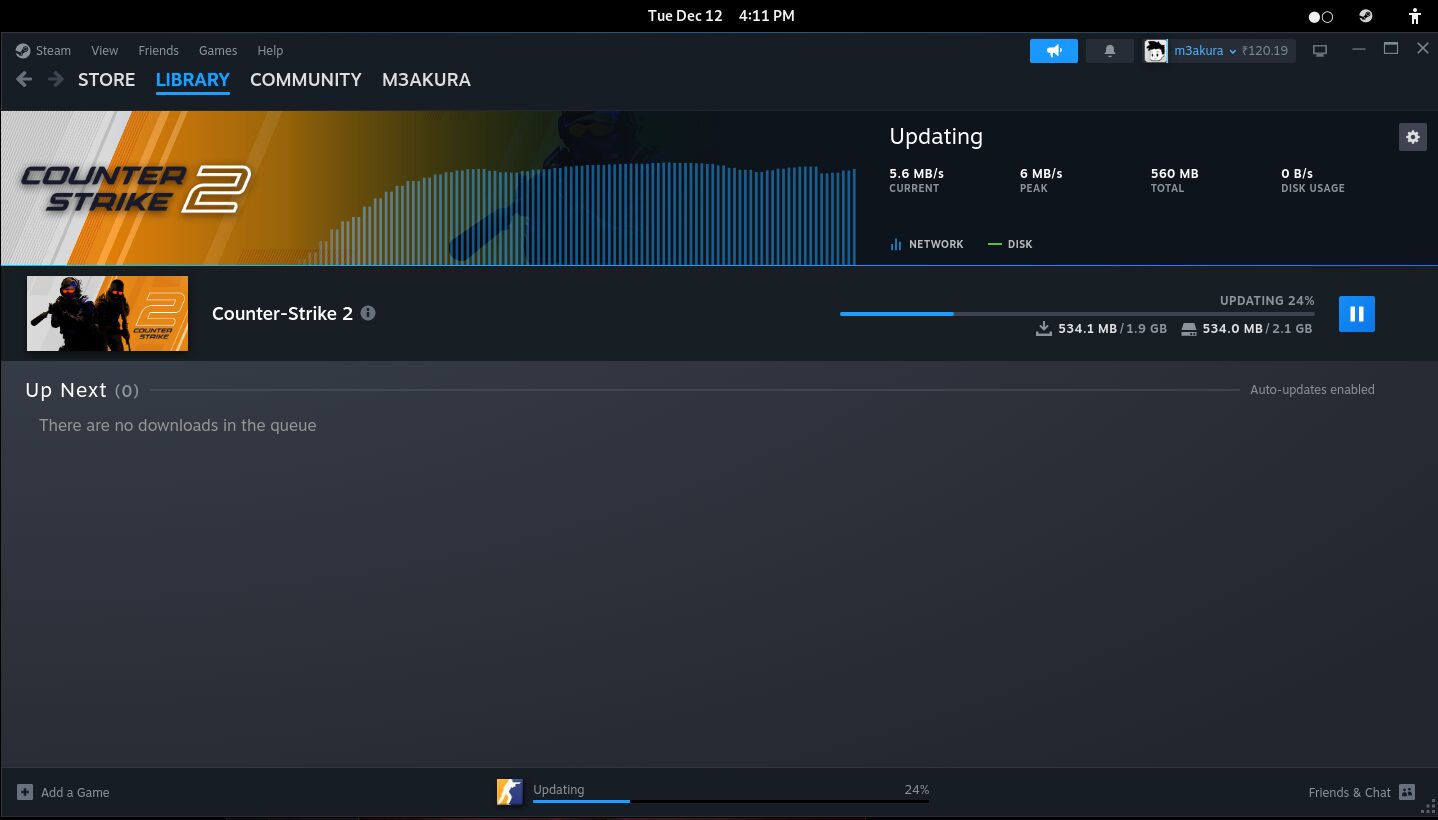Maximize the Steam window
The image size is (1438, 820).
point(1390,48)
